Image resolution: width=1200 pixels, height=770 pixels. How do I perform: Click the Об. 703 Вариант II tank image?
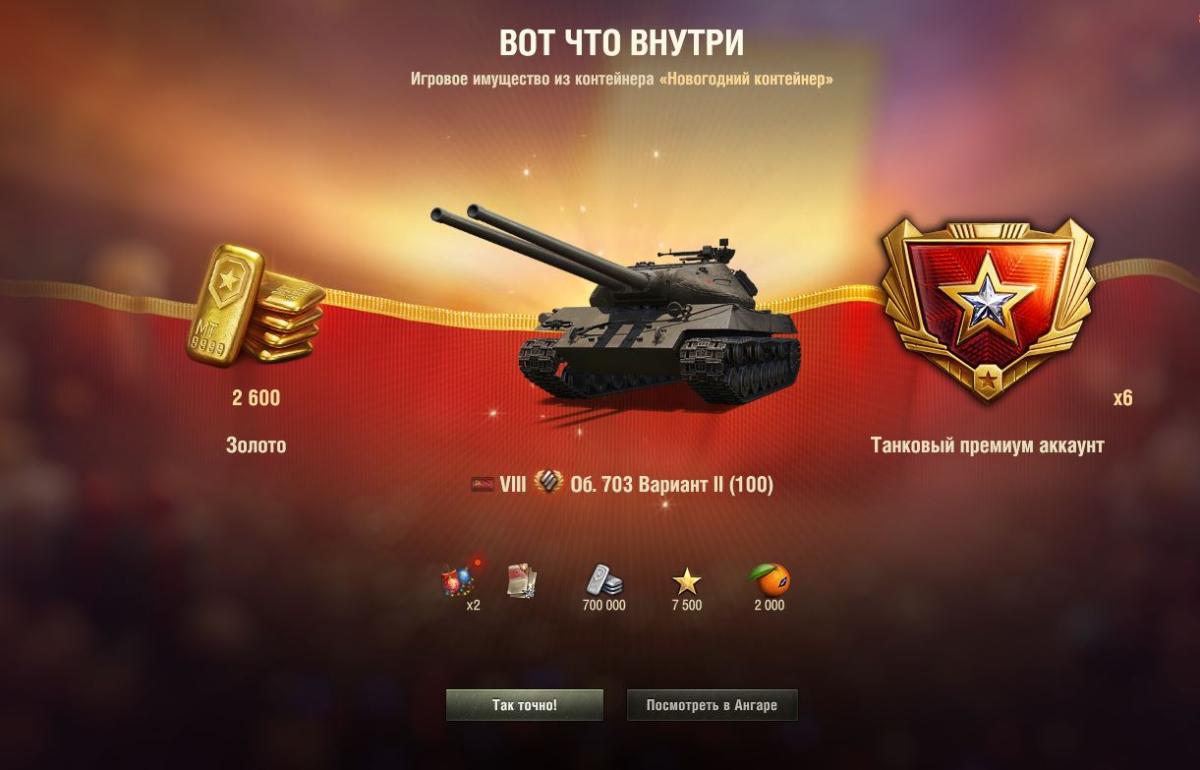tap(618, 305)
